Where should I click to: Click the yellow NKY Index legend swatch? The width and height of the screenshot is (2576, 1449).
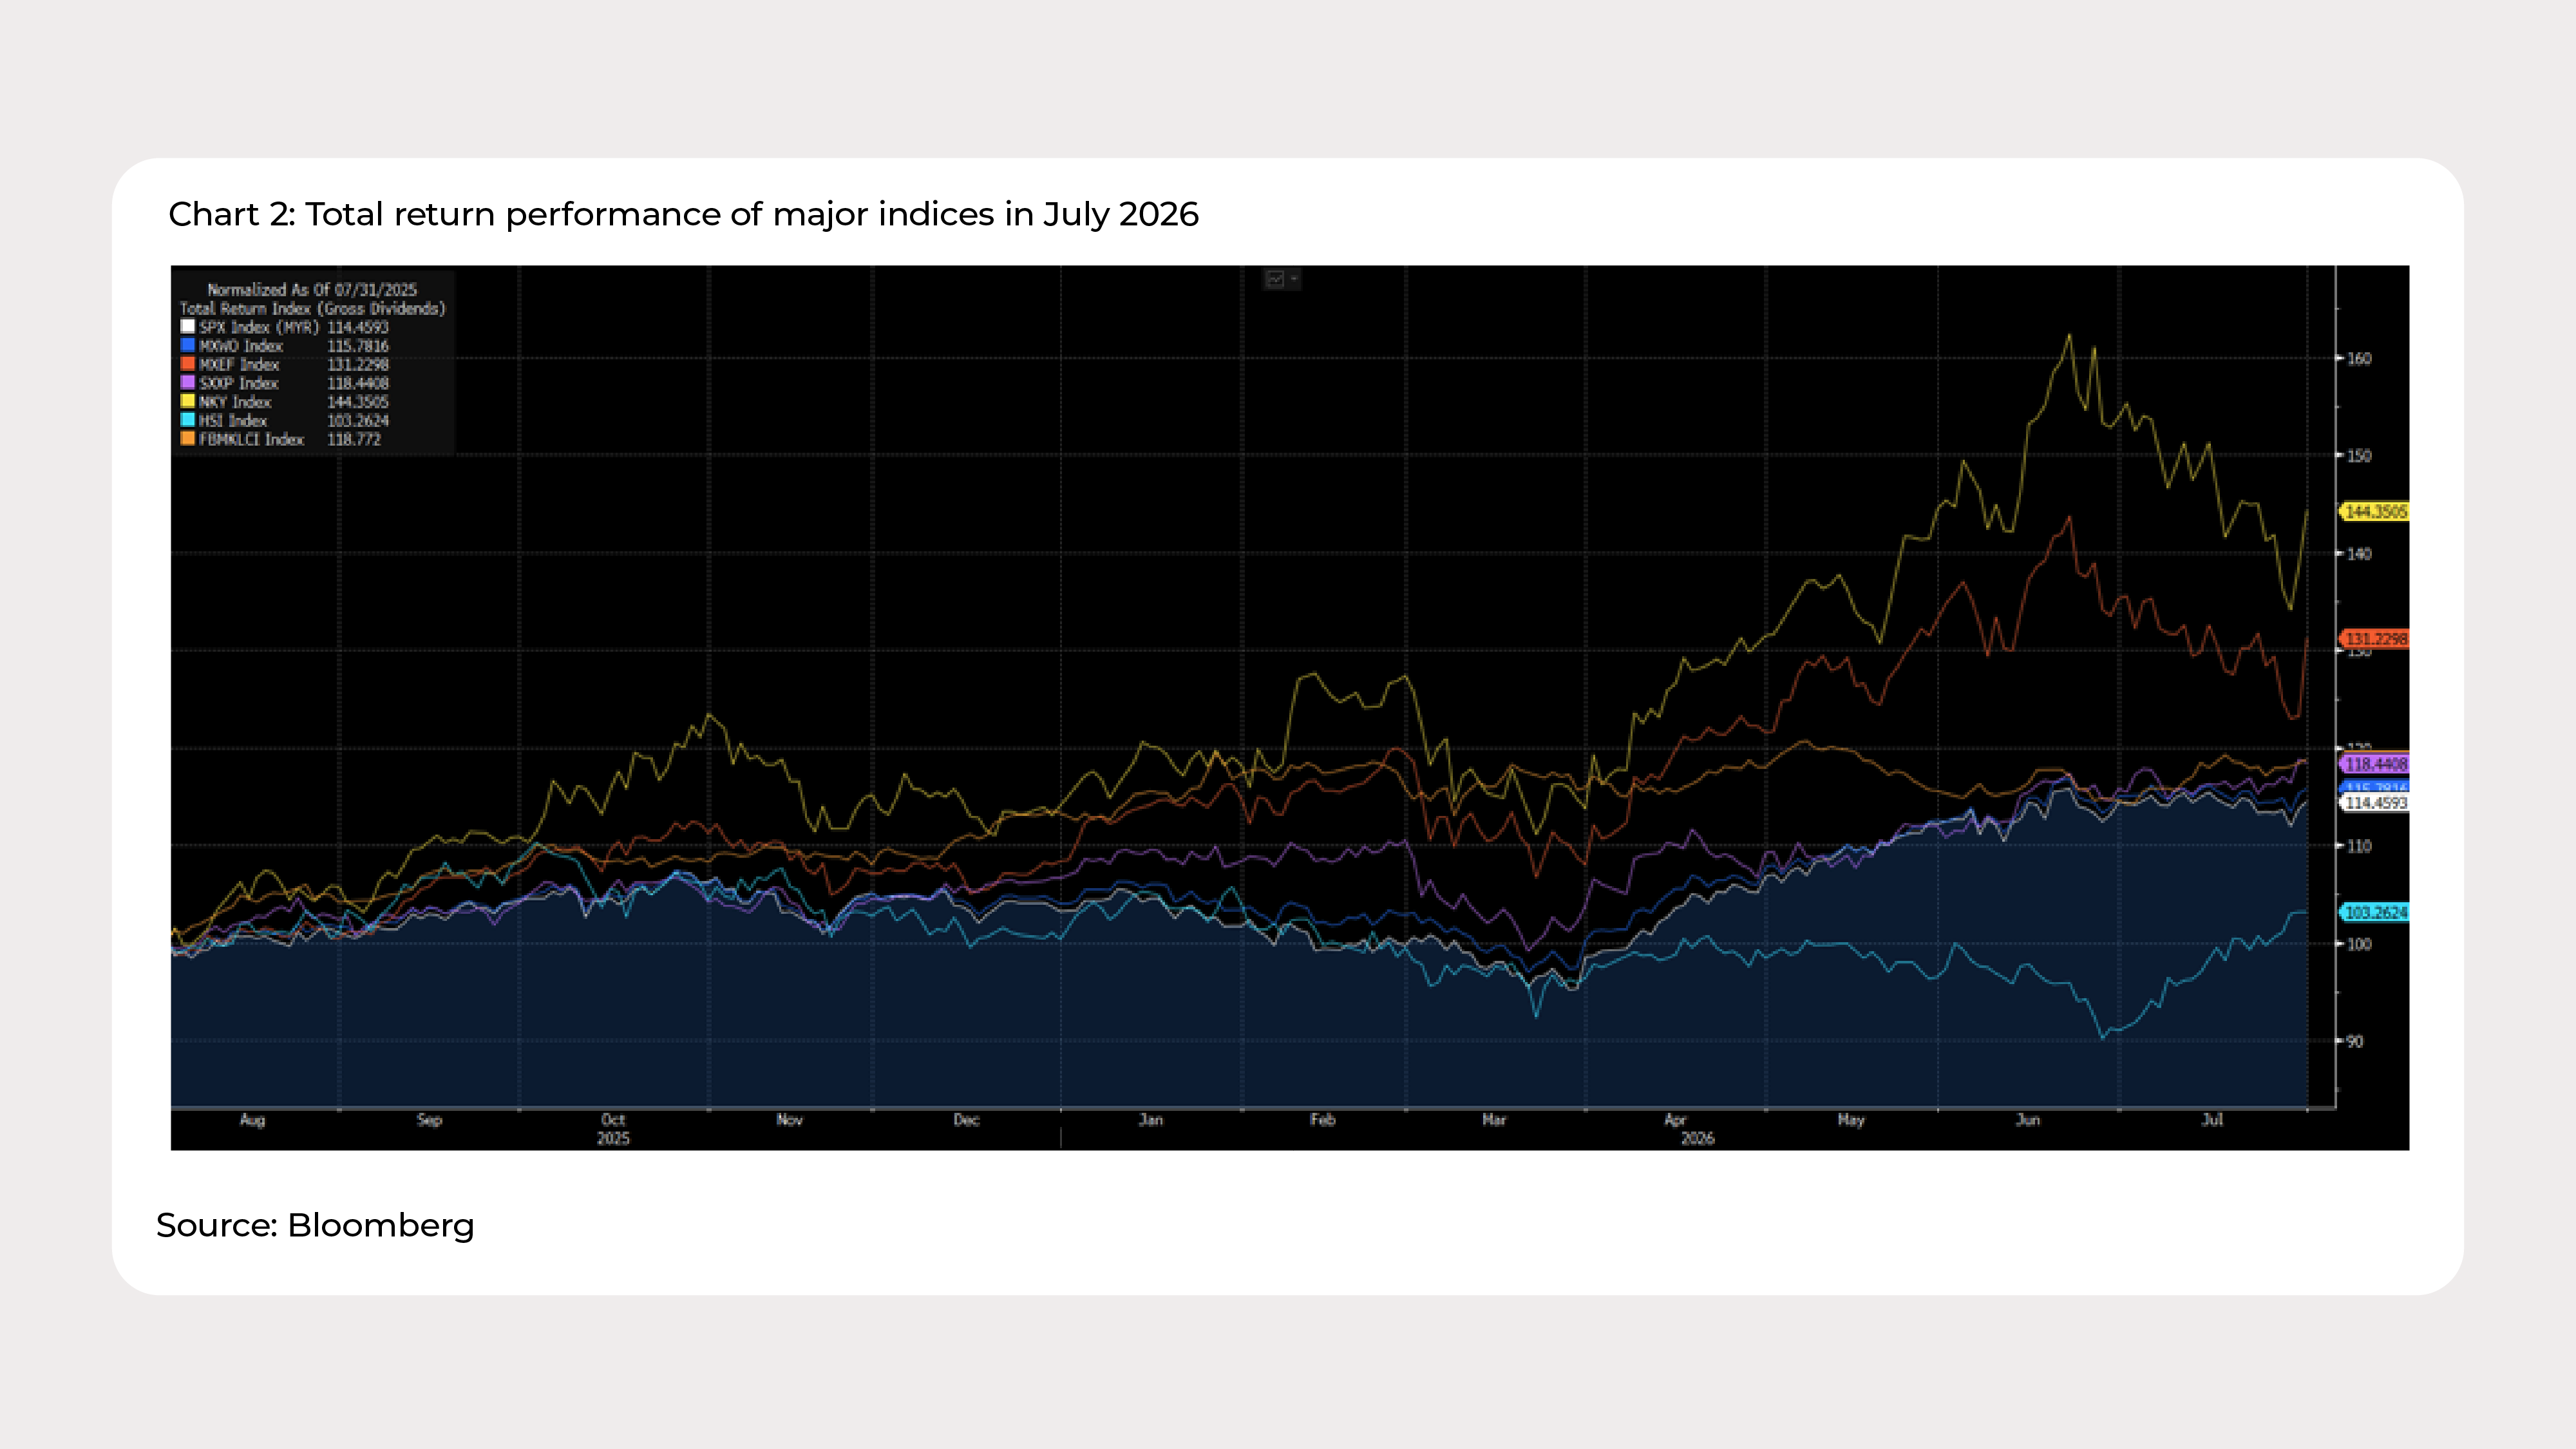[x=187, y=401]
